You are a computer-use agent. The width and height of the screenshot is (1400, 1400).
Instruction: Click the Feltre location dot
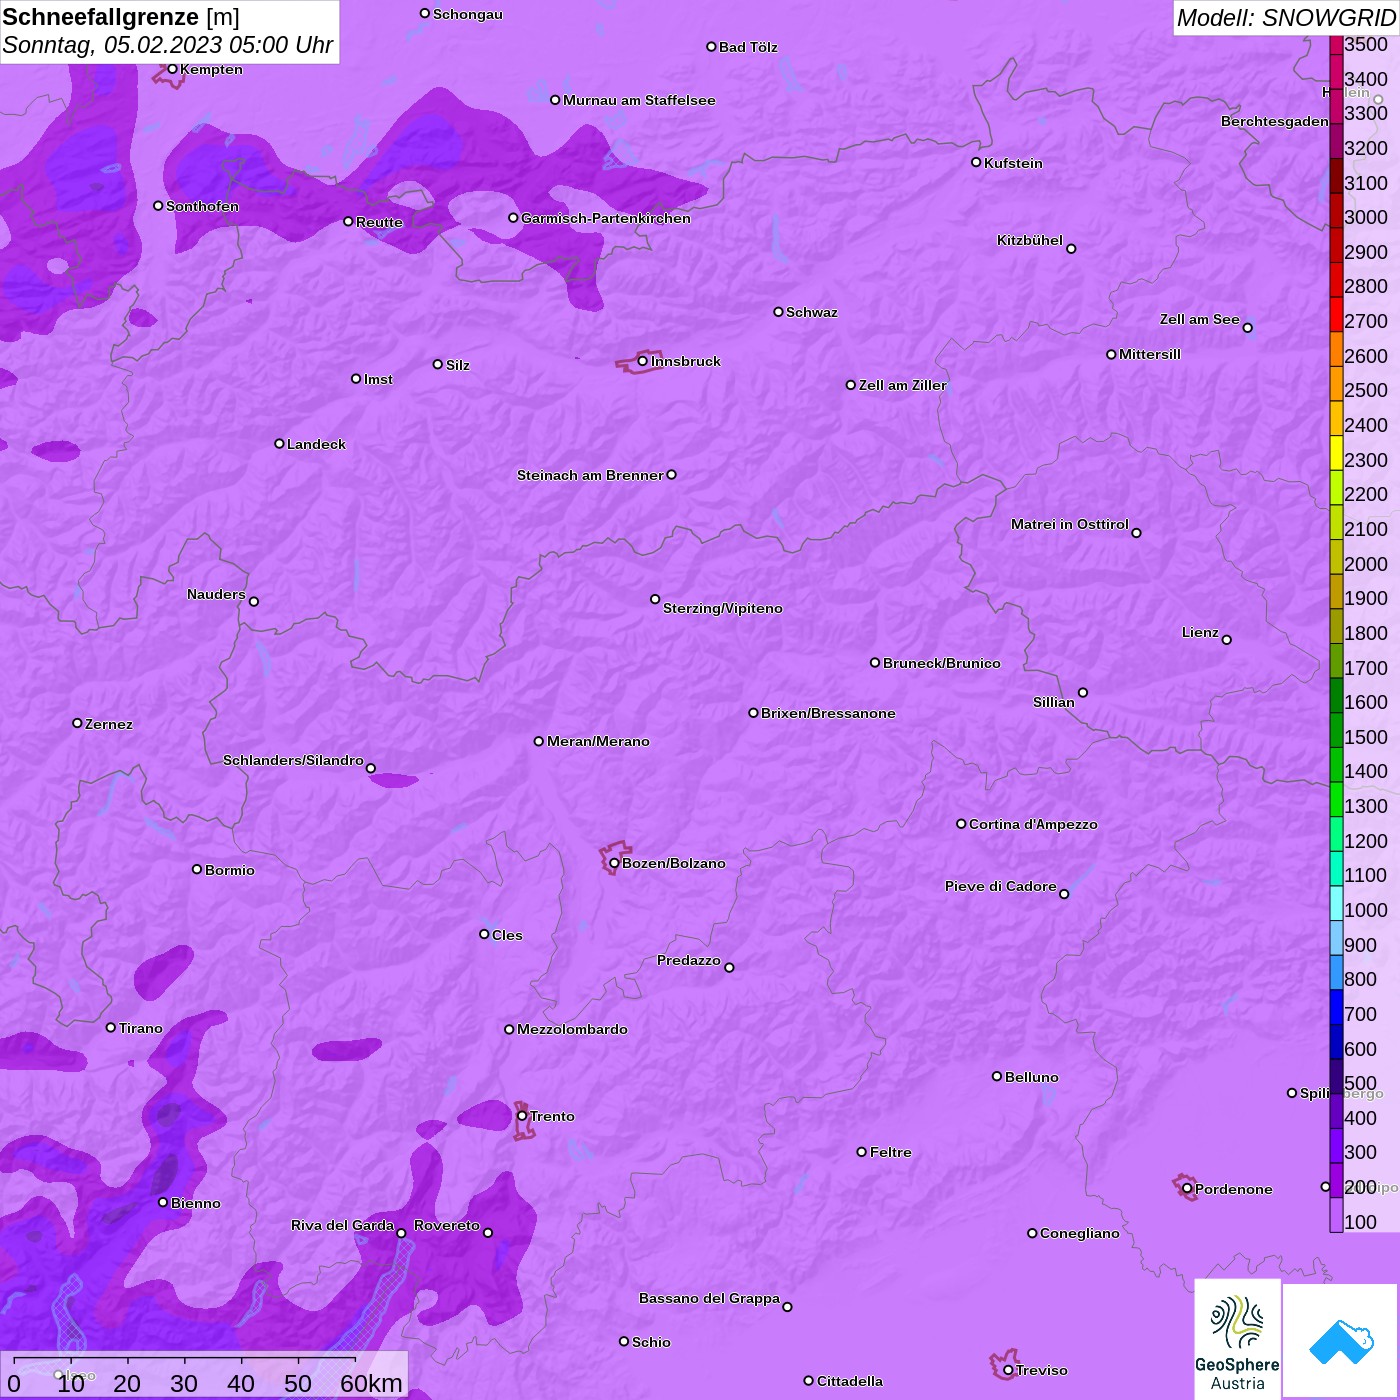(x=862, y=1152)
